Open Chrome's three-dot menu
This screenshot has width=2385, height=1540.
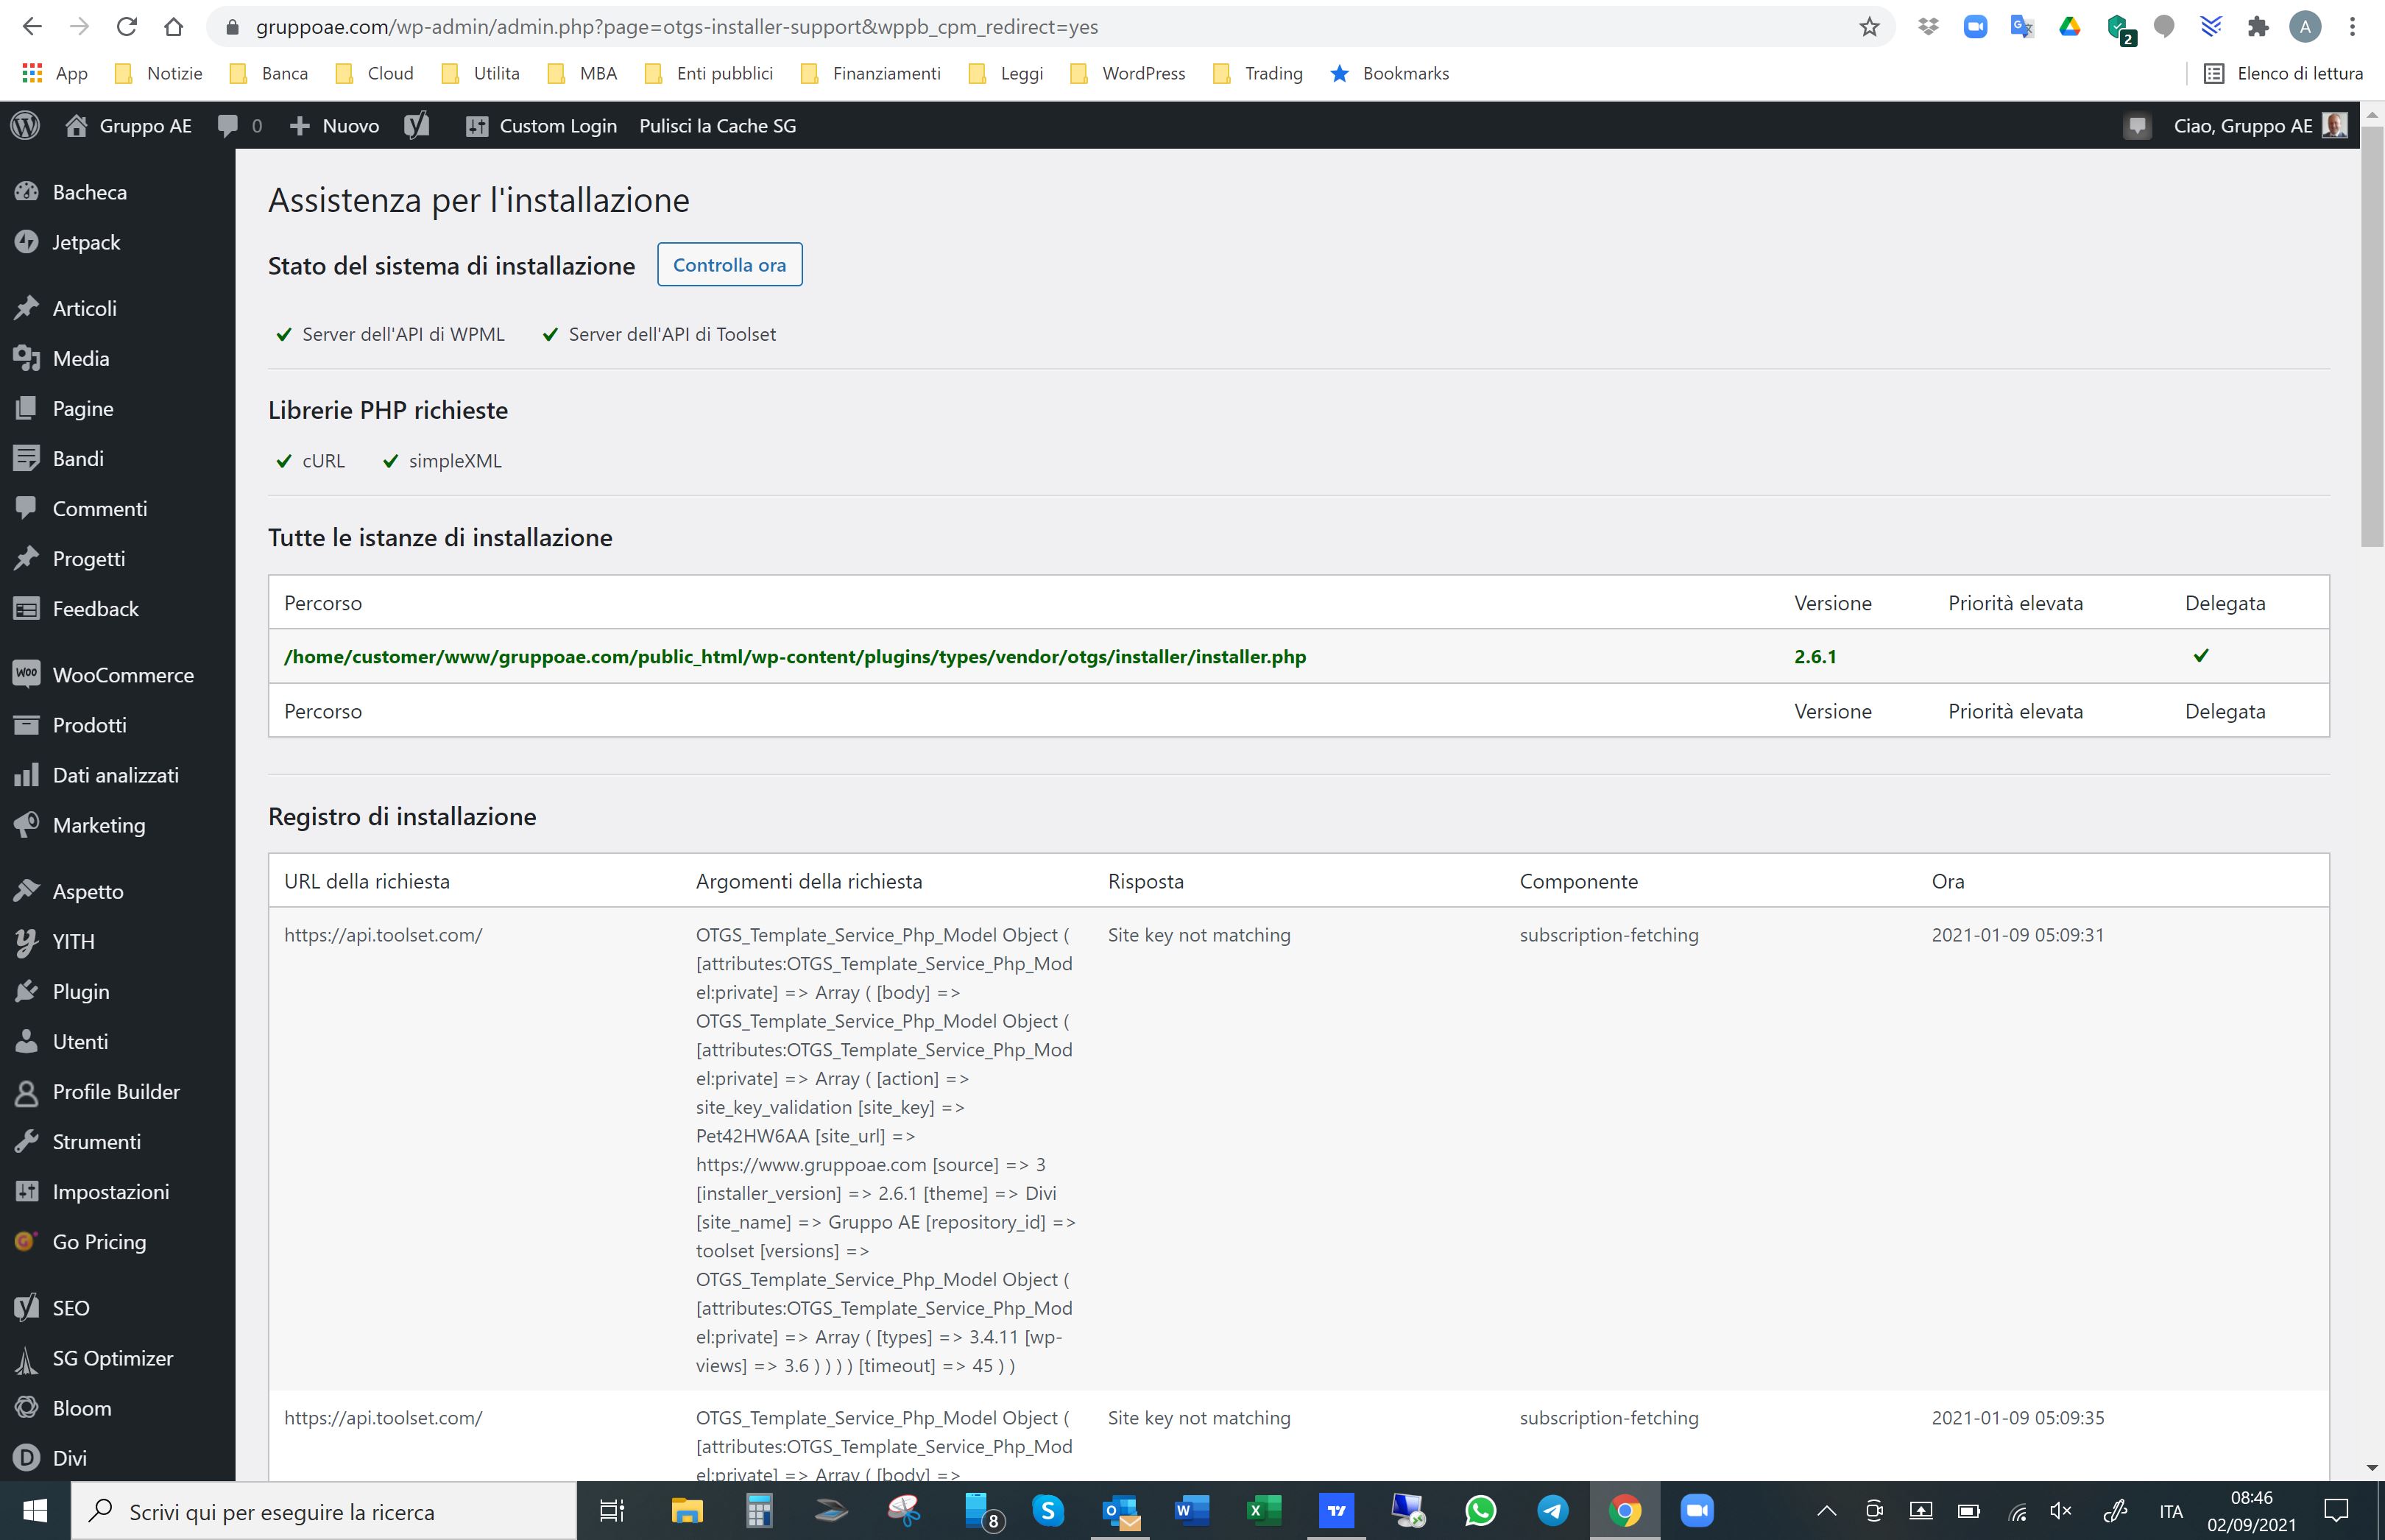pyautogui.click(x=2352, y=27)
